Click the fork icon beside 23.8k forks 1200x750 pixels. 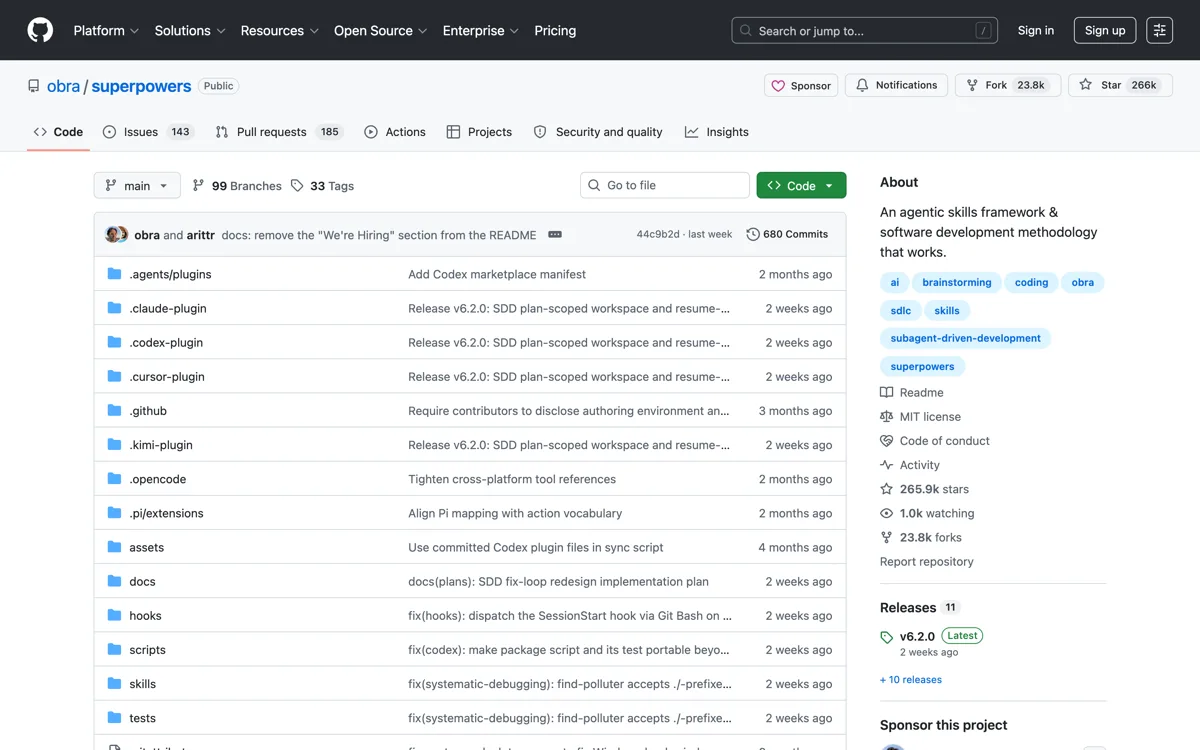pos(886,537)
